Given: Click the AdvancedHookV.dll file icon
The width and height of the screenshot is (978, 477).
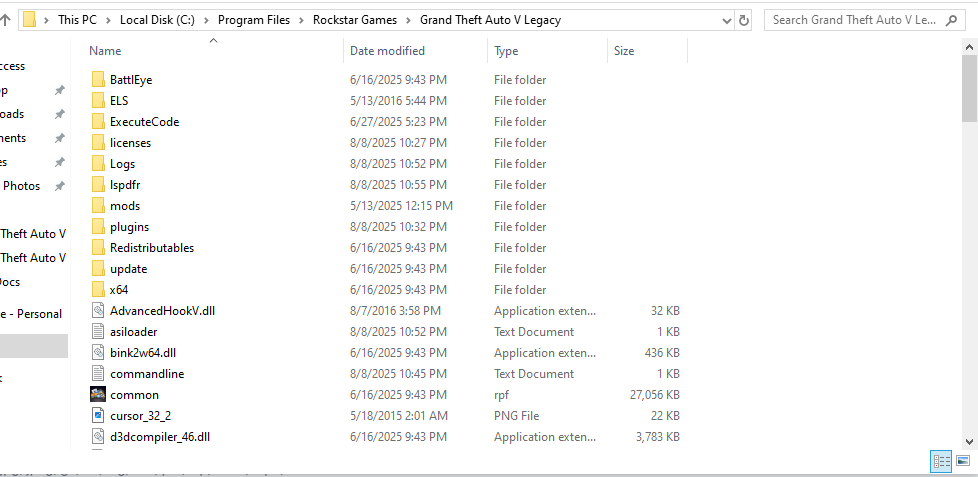Looking at the screenshot, I should coord(98,311).
